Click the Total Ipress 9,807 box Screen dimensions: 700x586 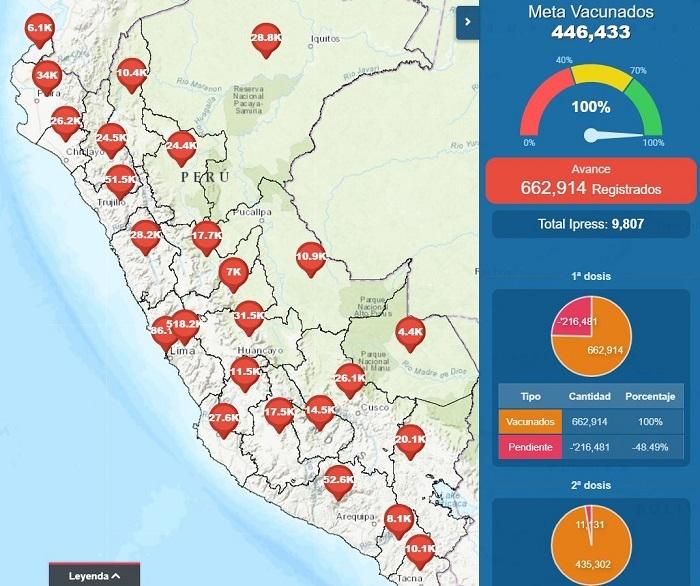pos(590,225)
